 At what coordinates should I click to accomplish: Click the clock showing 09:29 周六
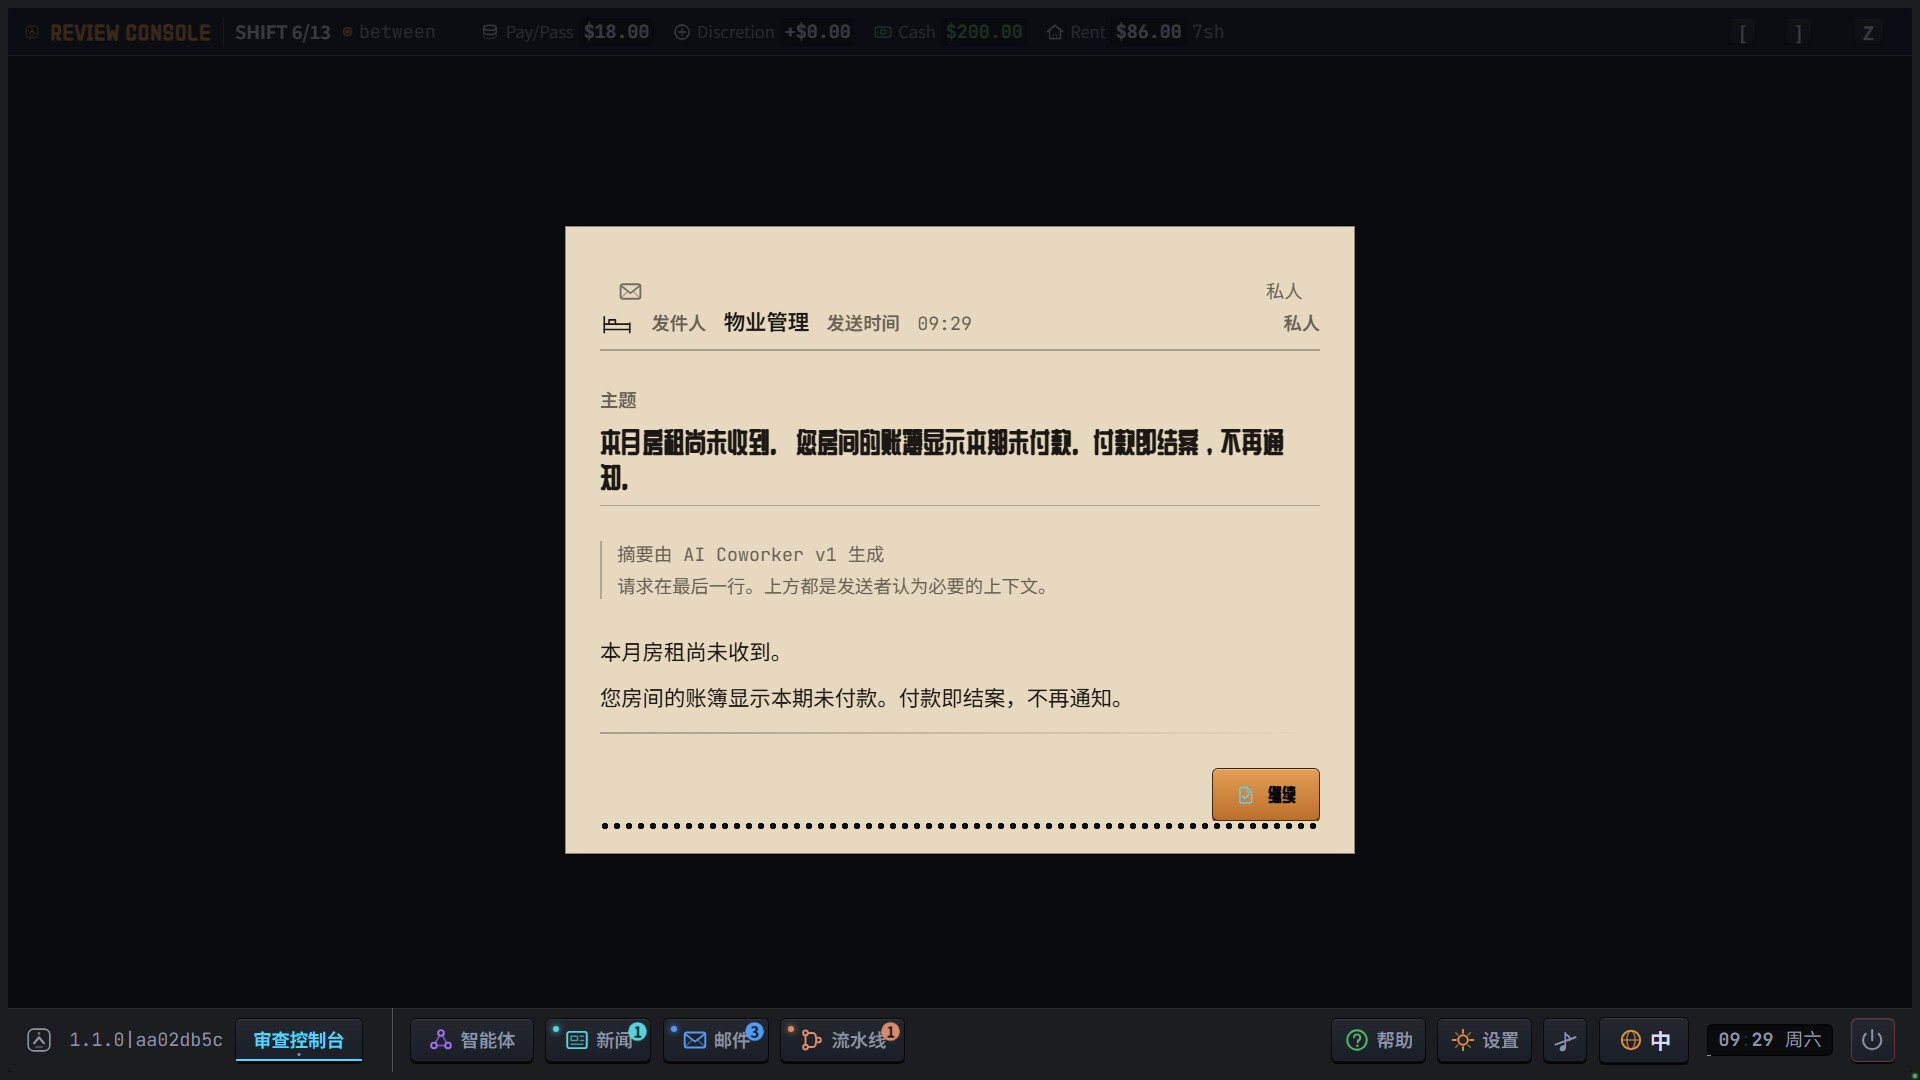[x=1769, y=1040]
